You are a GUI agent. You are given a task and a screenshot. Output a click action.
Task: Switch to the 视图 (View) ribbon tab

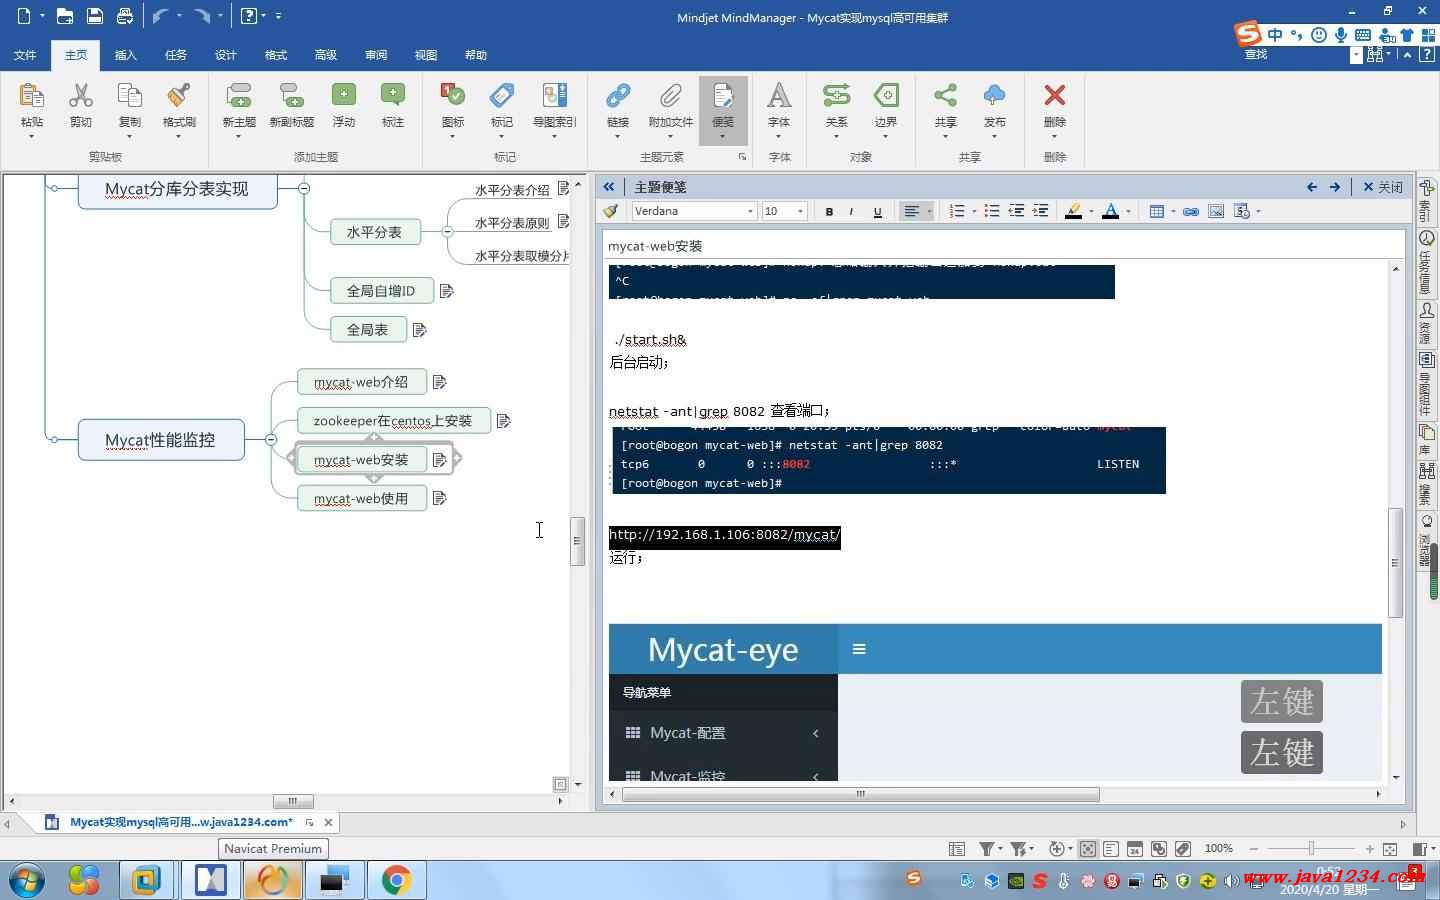426,55
